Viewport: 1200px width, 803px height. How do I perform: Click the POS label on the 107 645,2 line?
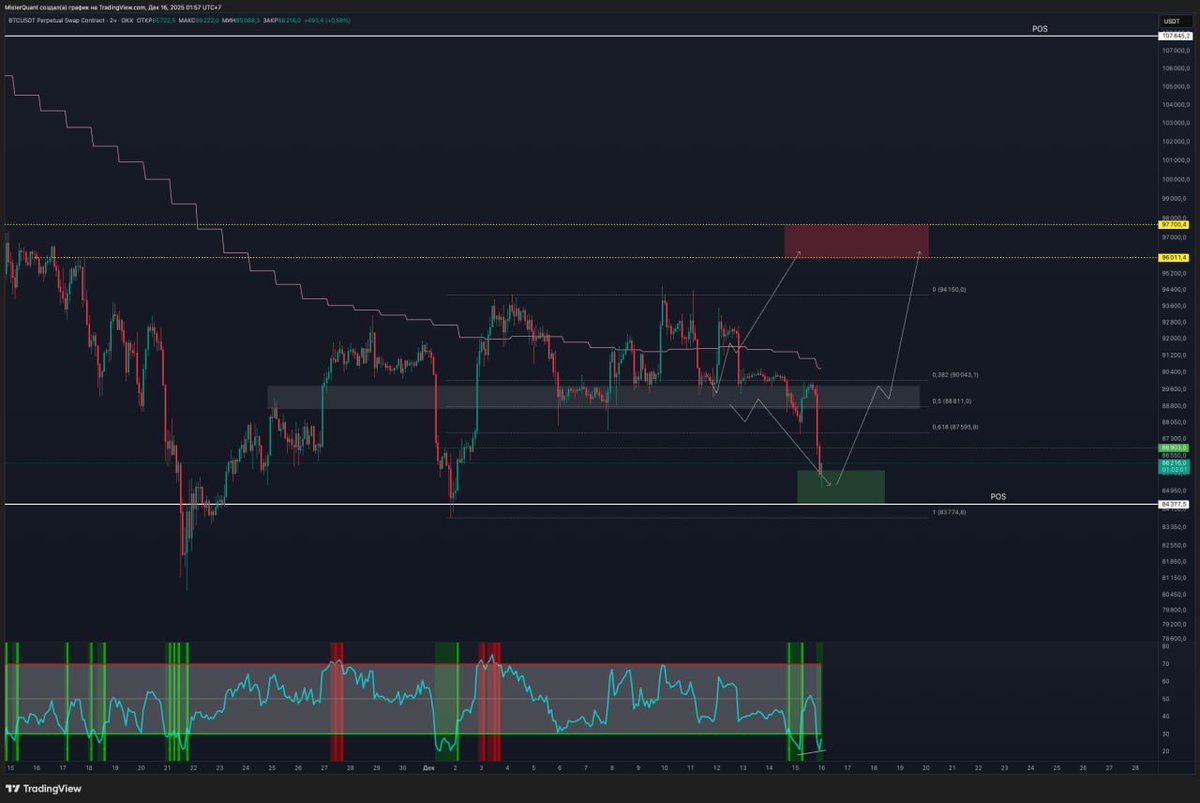coord(1040,30)
